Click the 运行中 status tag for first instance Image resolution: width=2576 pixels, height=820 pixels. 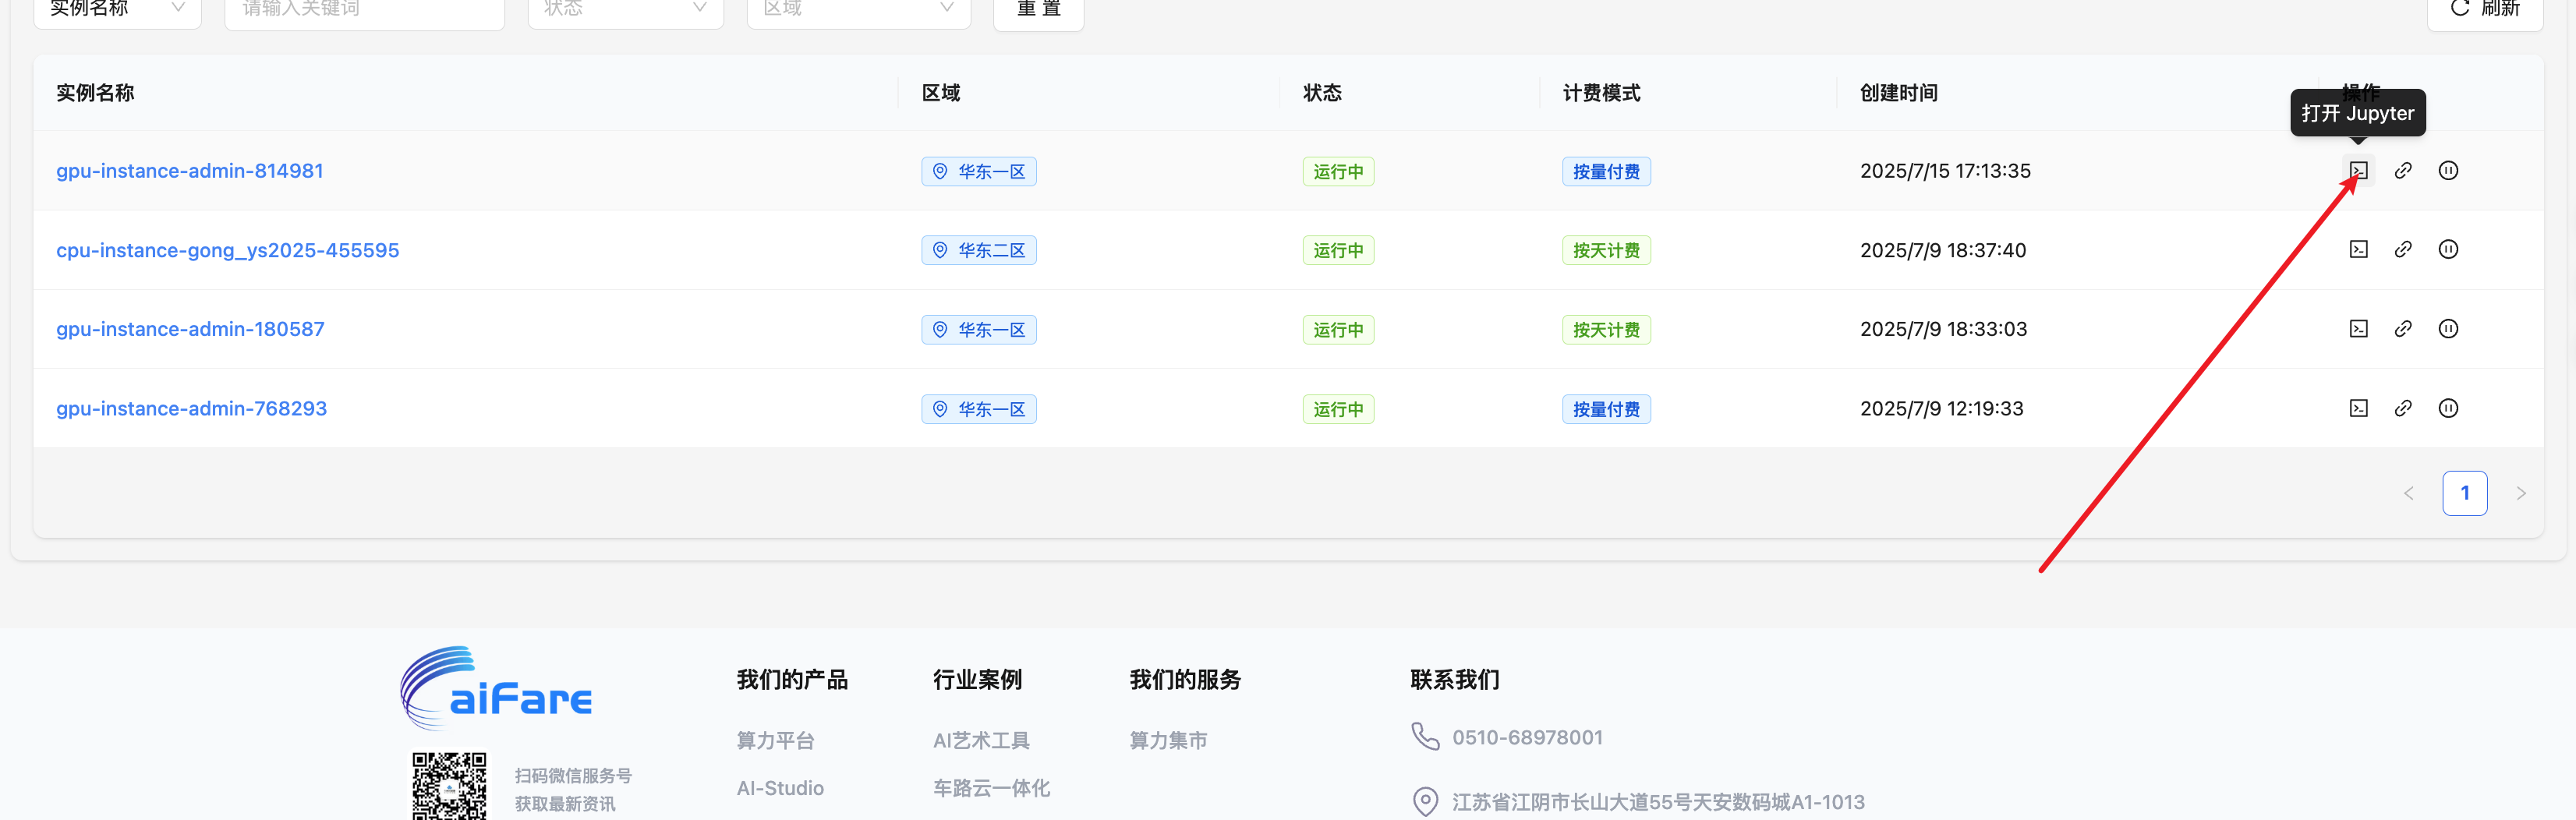point(1338,170)
